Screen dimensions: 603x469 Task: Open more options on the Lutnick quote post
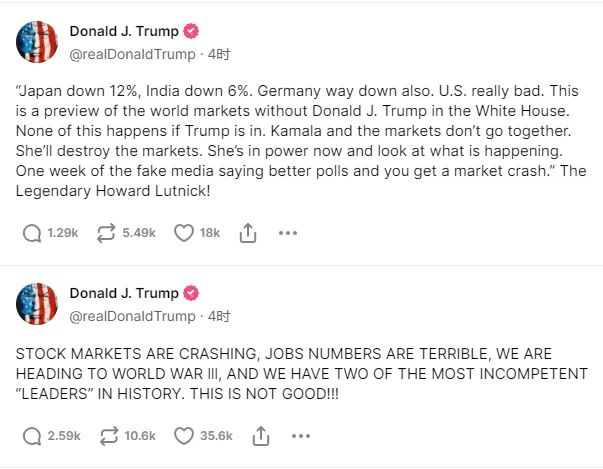288,234
